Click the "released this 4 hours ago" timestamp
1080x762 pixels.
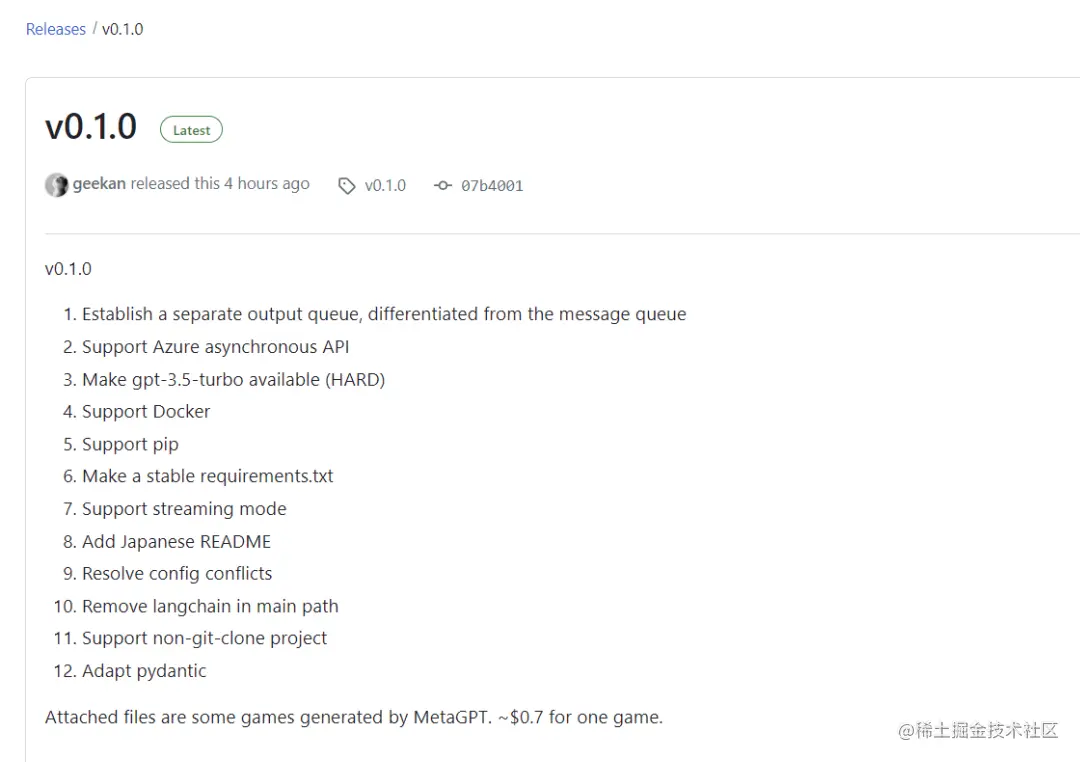tap(220, 184)
